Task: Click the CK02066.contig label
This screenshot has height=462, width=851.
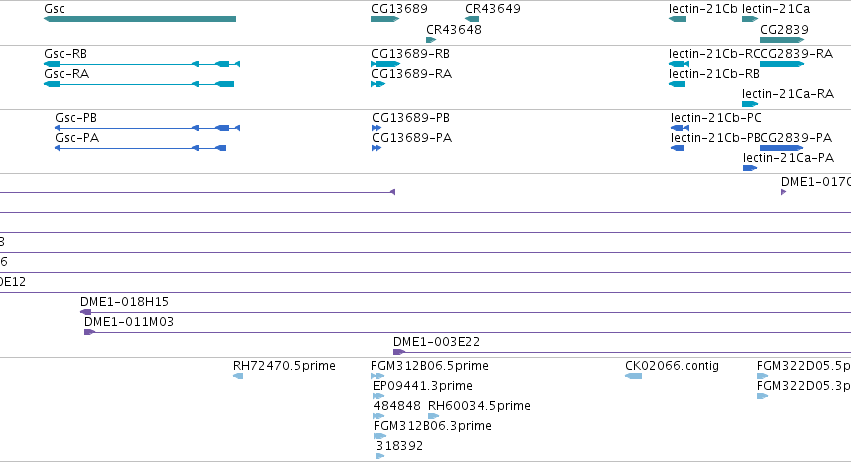Action: point(672,366)
